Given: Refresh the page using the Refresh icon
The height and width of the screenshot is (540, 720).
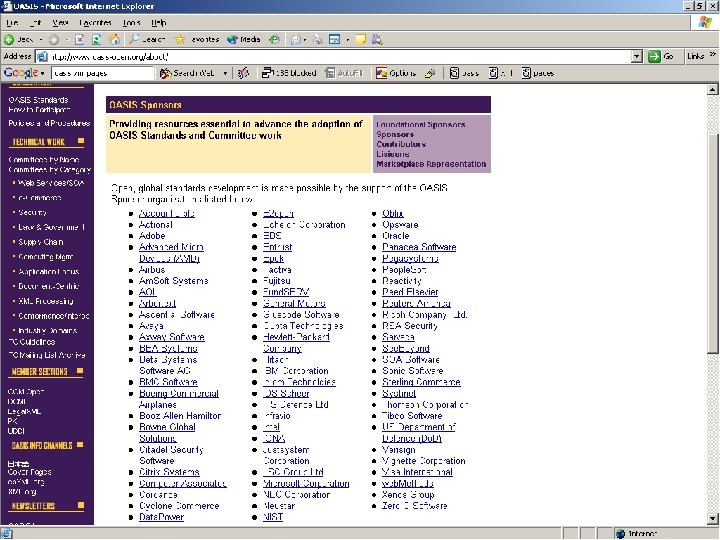Looking at the screenshot, I should click(x=96, y=39).
